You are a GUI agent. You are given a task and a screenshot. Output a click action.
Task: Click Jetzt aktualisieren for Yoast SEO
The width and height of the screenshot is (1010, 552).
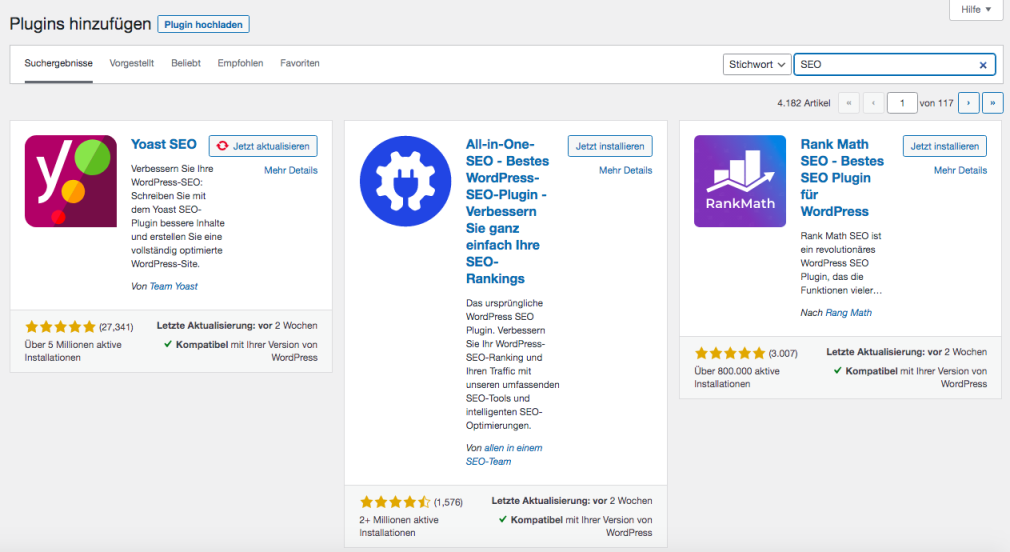coord(263,146)
